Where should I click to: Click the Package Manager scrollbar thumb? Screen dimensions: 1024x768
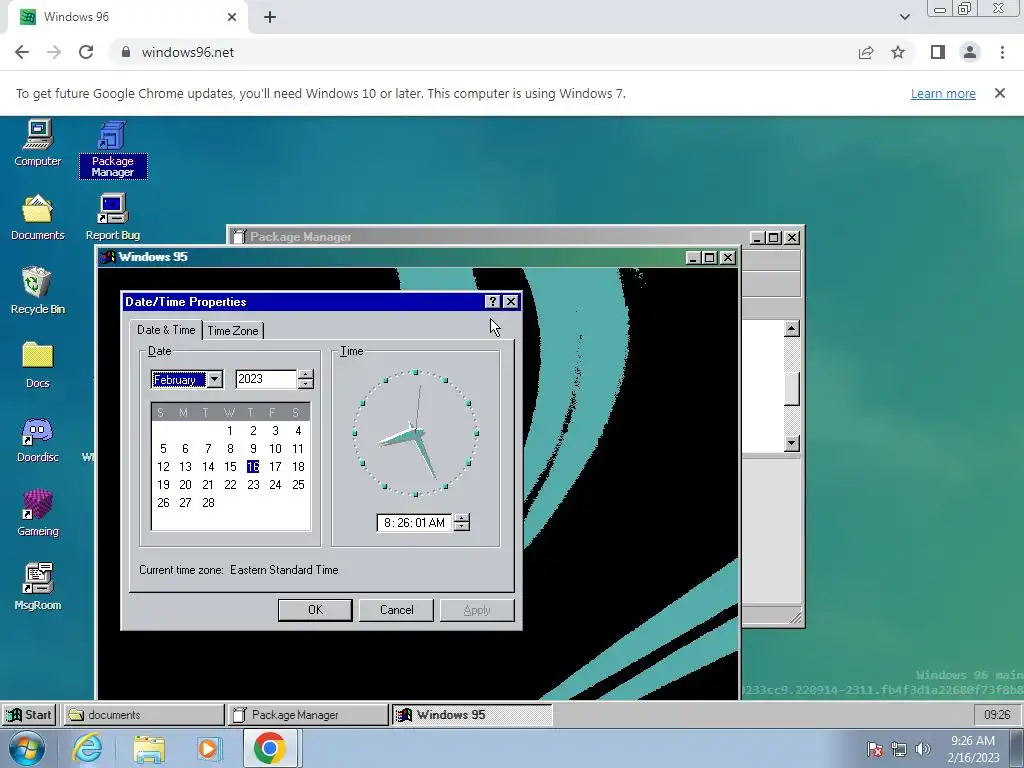(x=792, y=389)
